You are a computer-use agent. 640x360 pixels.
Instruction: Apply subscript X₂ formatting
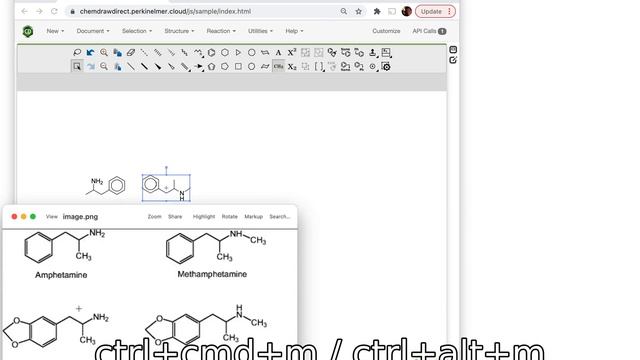click(292, 66)
